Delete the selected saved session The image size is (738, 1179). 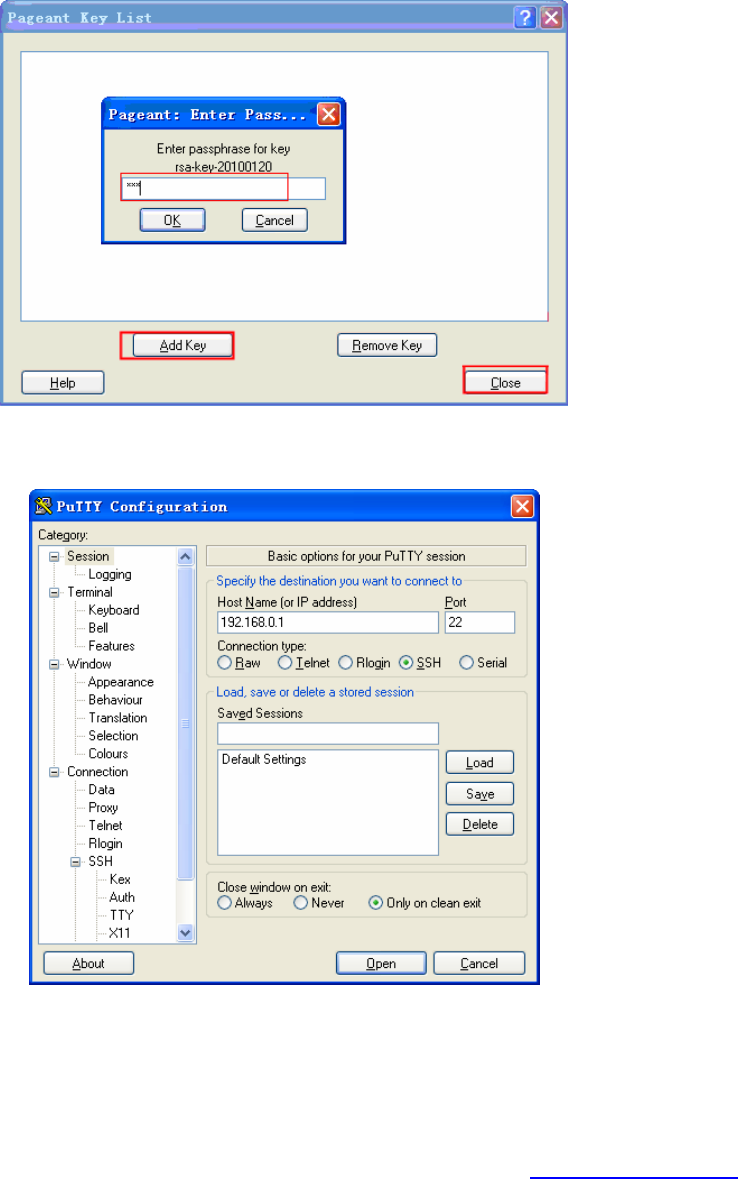479,824
